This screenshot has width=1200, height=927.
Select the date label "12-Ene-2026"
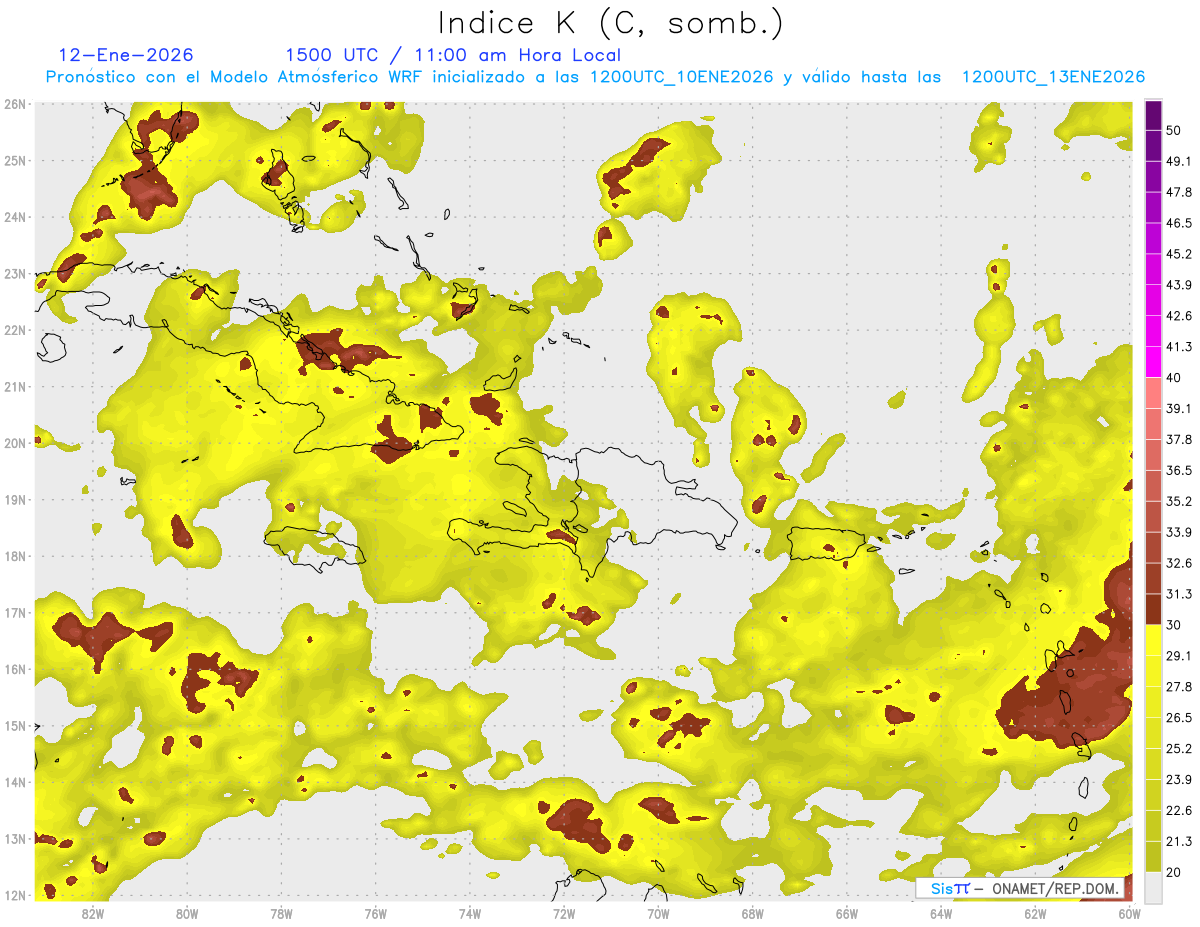pyautogui.click(x=126, y=55)
